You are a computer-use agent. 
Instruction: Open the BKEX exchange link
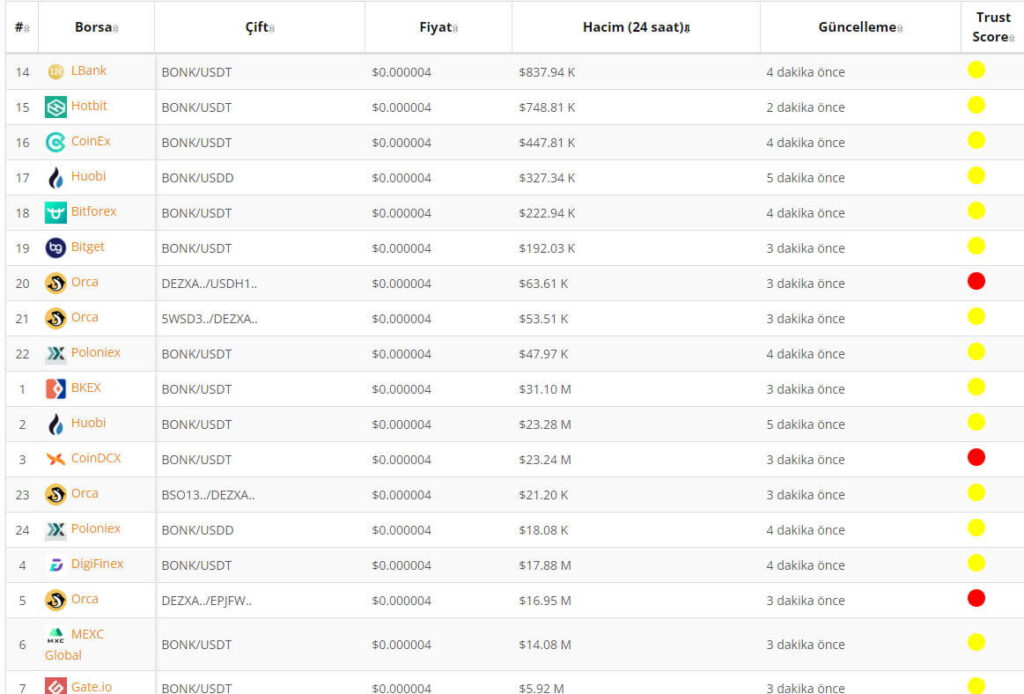(86, 388)
